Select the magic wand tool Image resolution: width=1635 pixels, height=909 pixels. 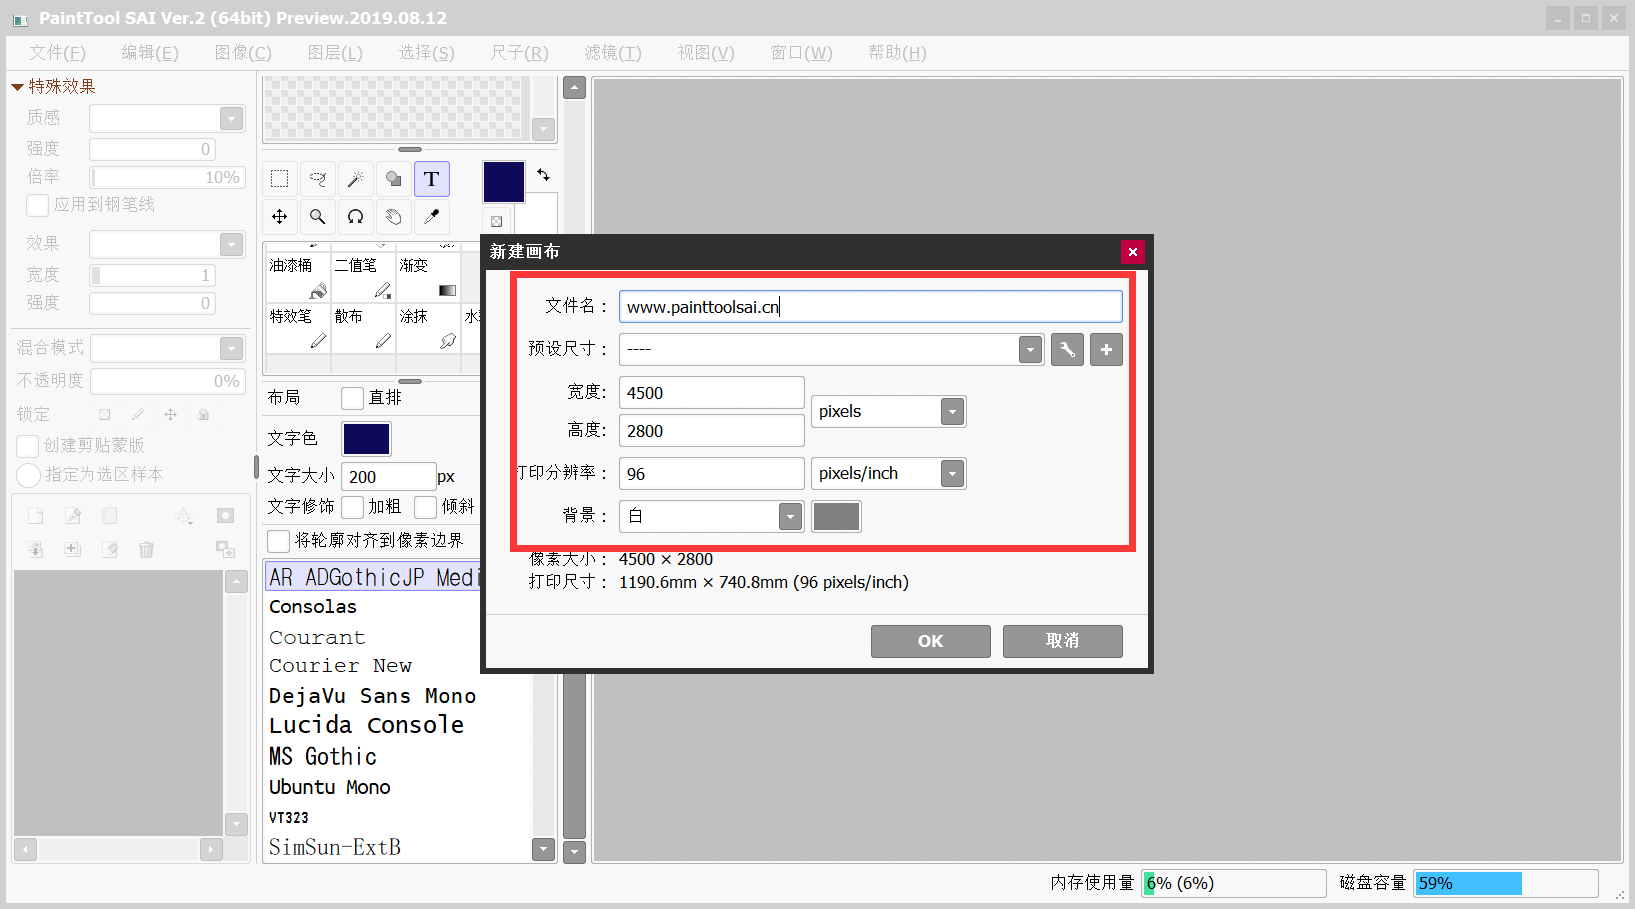tap(355, 179)
